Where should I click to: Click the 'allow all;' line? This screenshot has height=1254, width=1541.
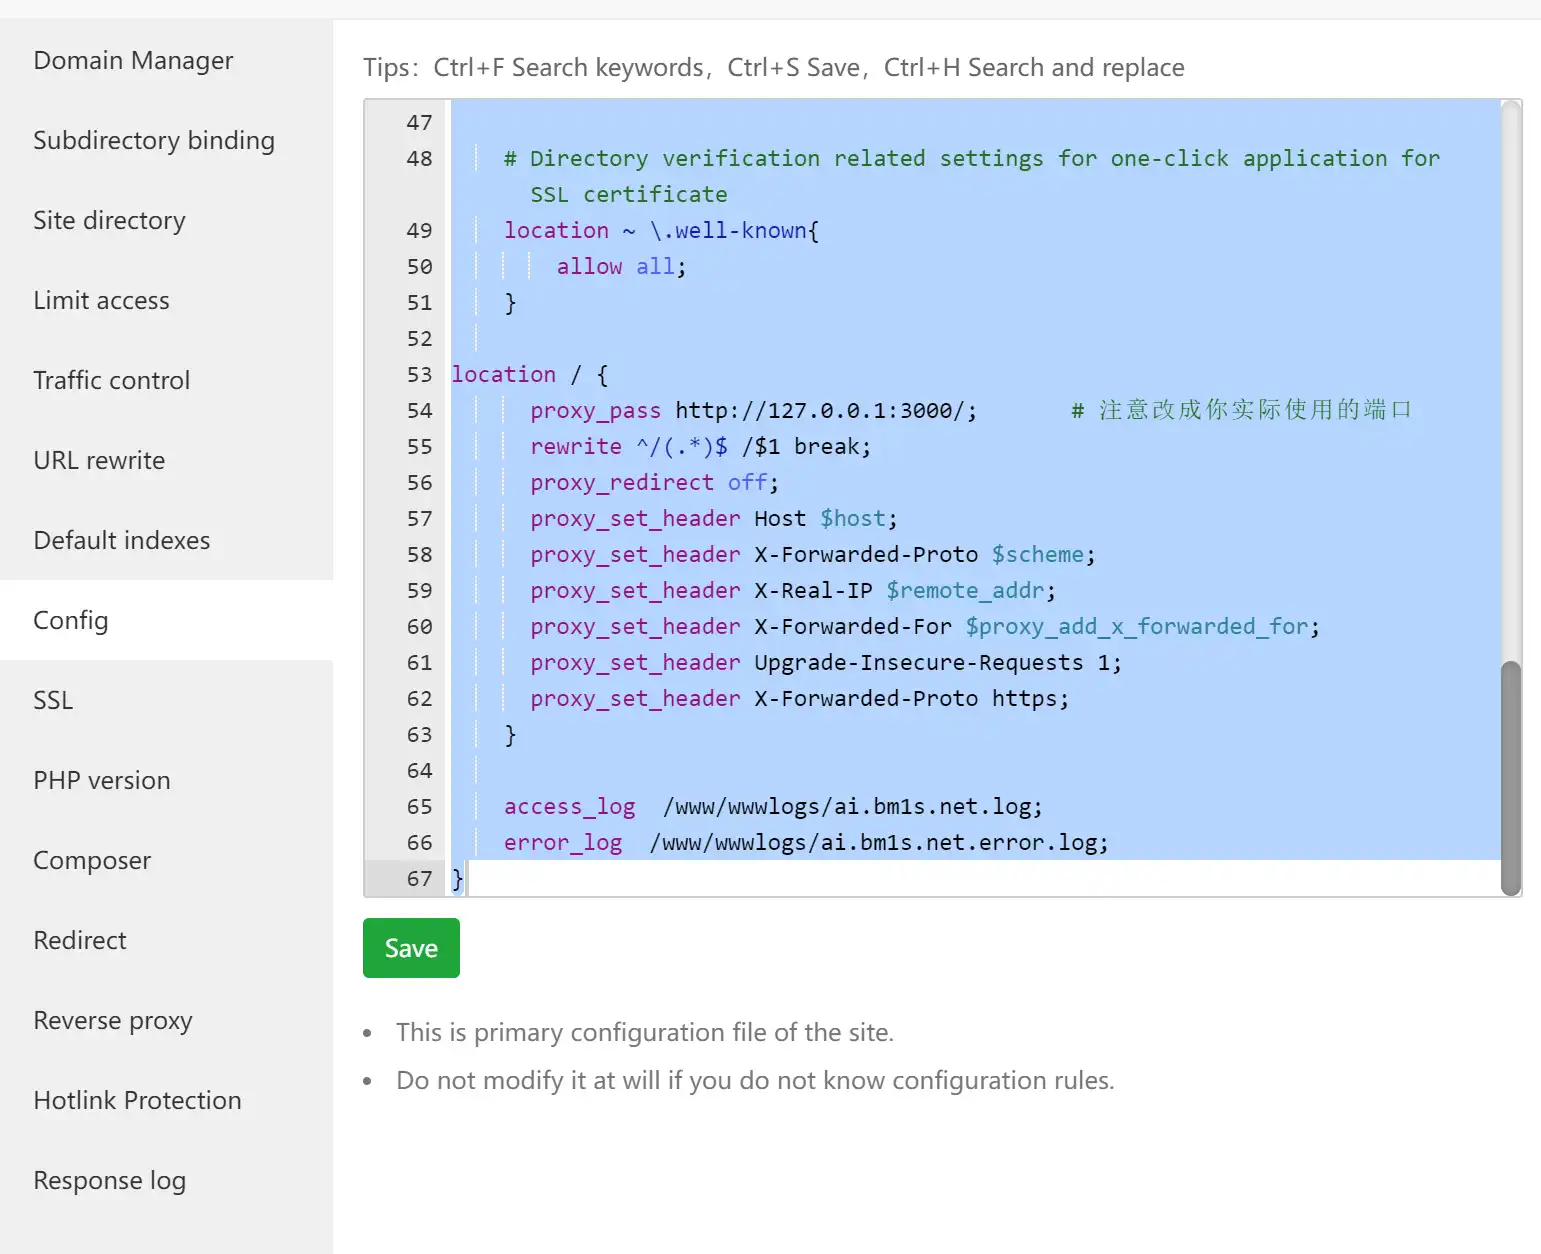coord(621,266)
